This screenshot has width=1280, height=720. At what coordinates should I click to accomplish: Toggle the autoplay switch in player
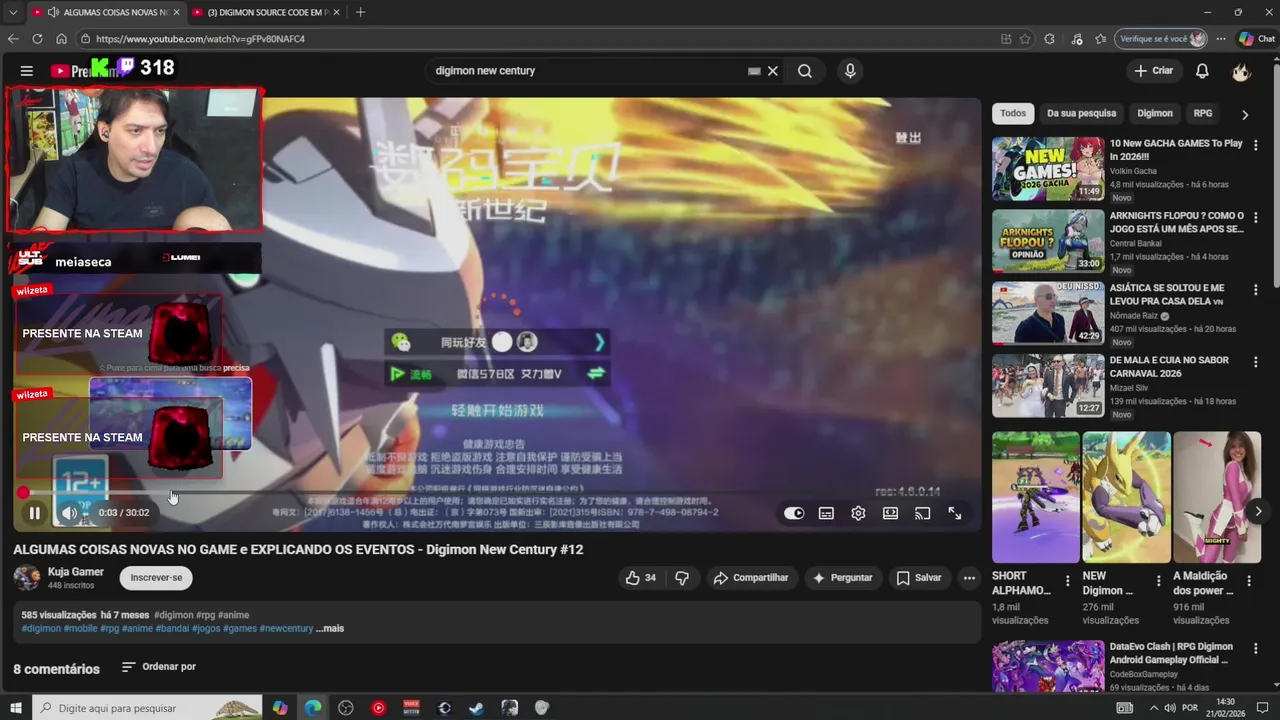point(794,513)
